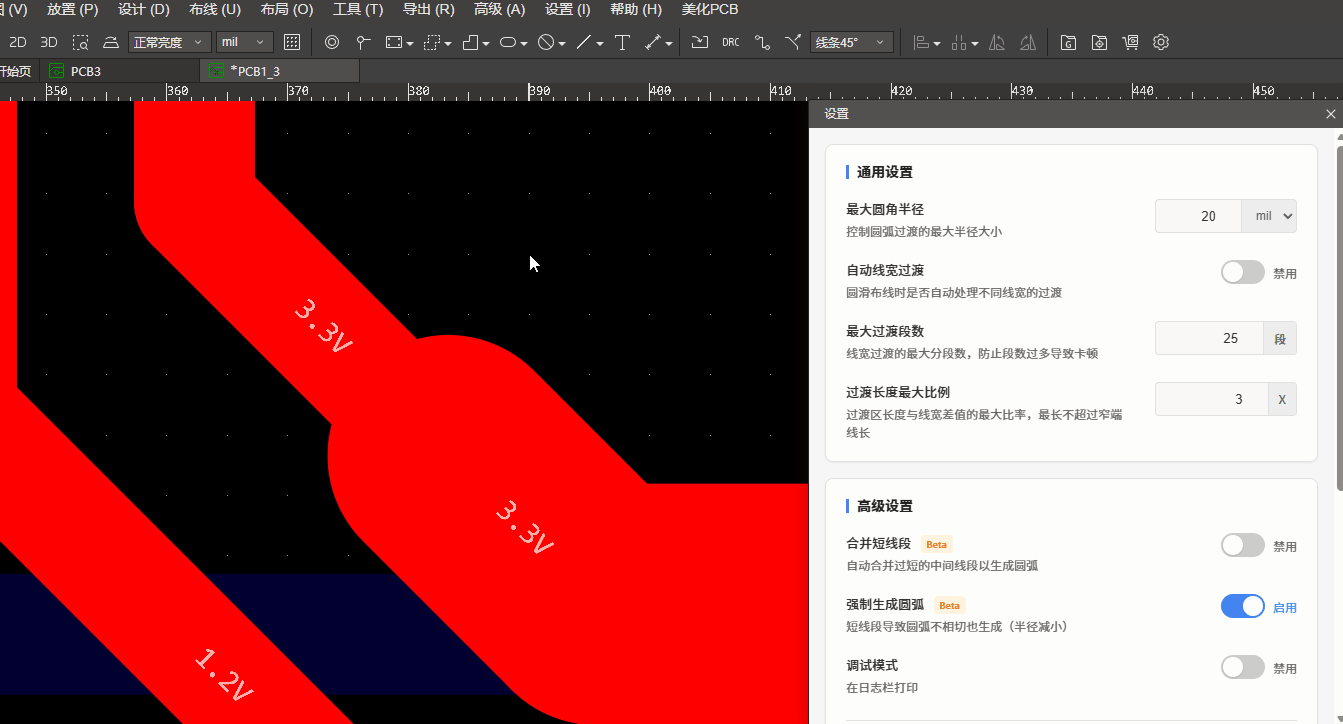Image resolution: width=1343 pixels, height=724 pixels.
Task: Click the 过渡长度最大比例 value field
Action: pos(1211,399)
